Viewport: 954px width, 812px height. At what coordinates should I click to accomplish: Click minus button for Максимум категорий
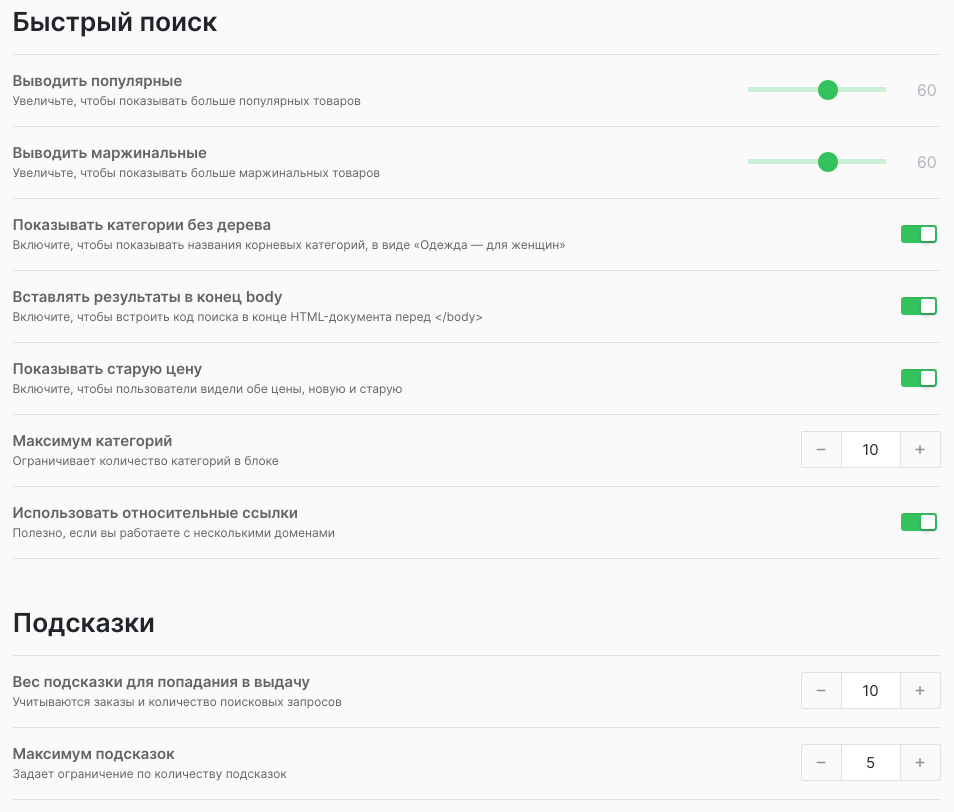click(821, 449)
